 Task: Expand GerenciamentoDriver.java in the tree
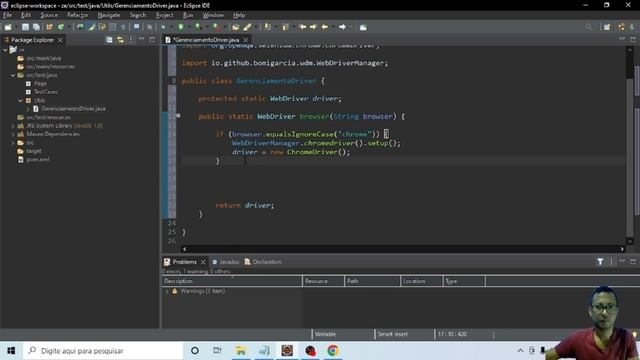point(28,109)
